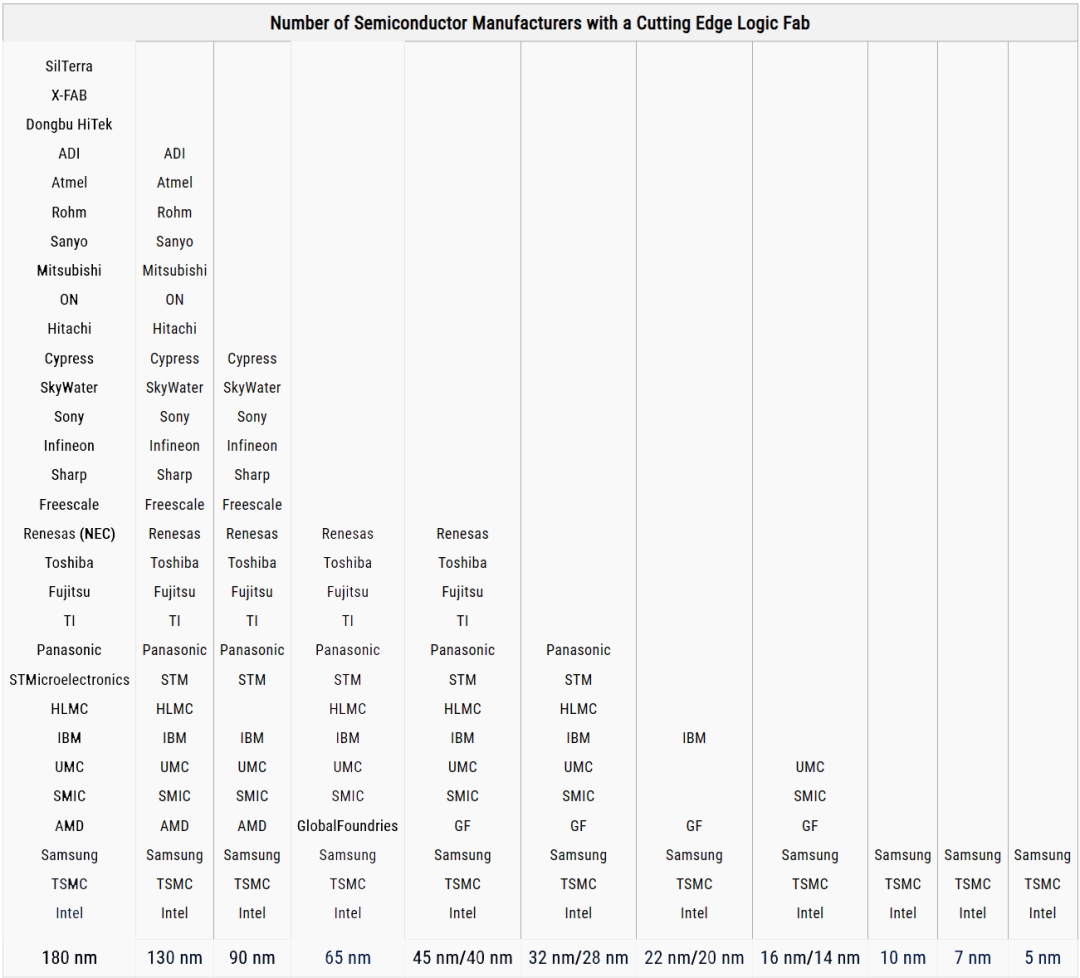The width and height of the screenshot is (1080, 978).
Task: Click Mitsubishi in the 130 nm column
Action: coord(174,270)
